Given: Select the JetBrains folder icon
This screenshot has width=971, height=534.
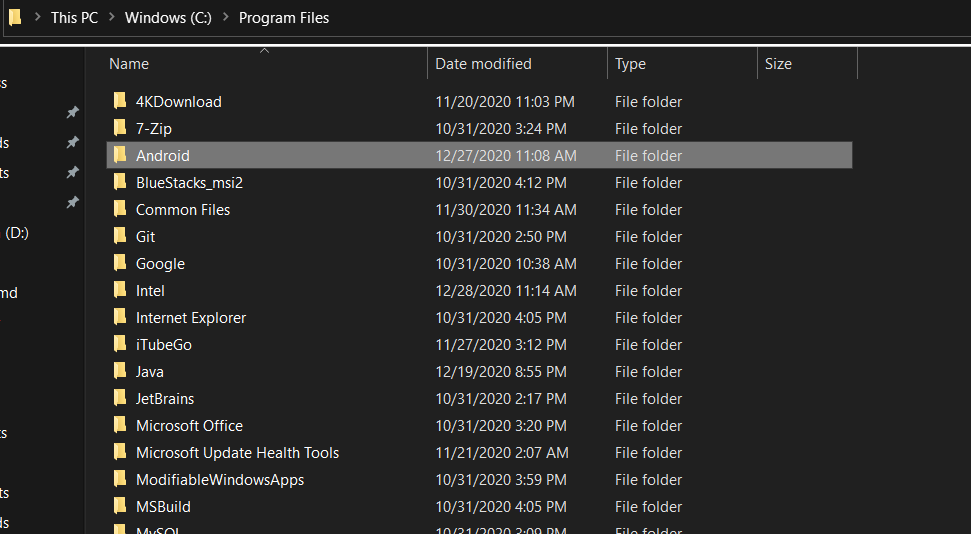Looking at the screenshot, I should point(120,398).
